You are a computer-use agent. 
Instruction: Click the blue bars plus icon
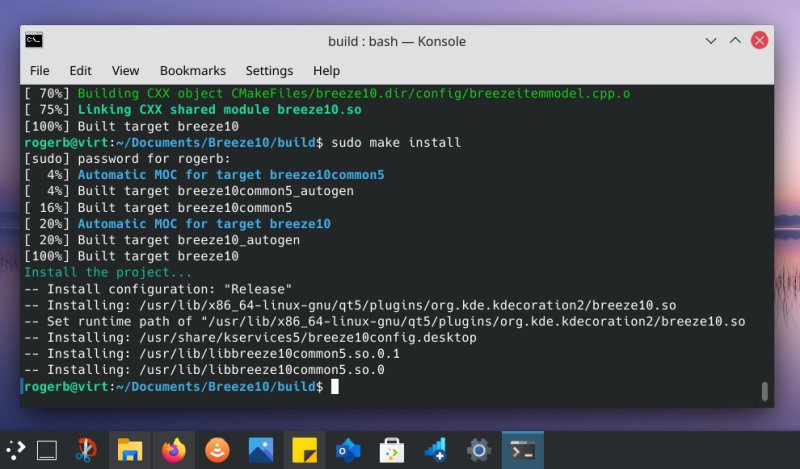(435, 450)
